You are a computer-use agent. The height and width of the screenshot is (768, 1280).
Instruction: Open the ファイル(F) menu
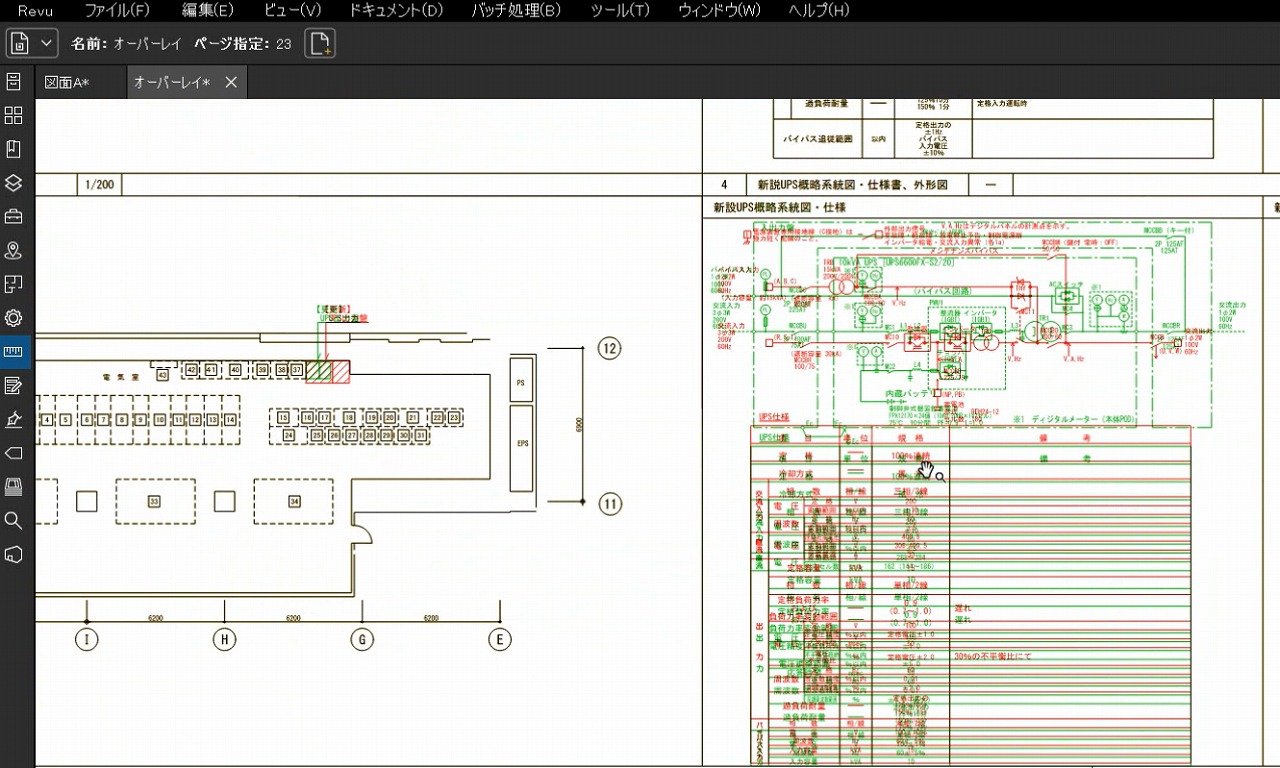tap(117, 11)
